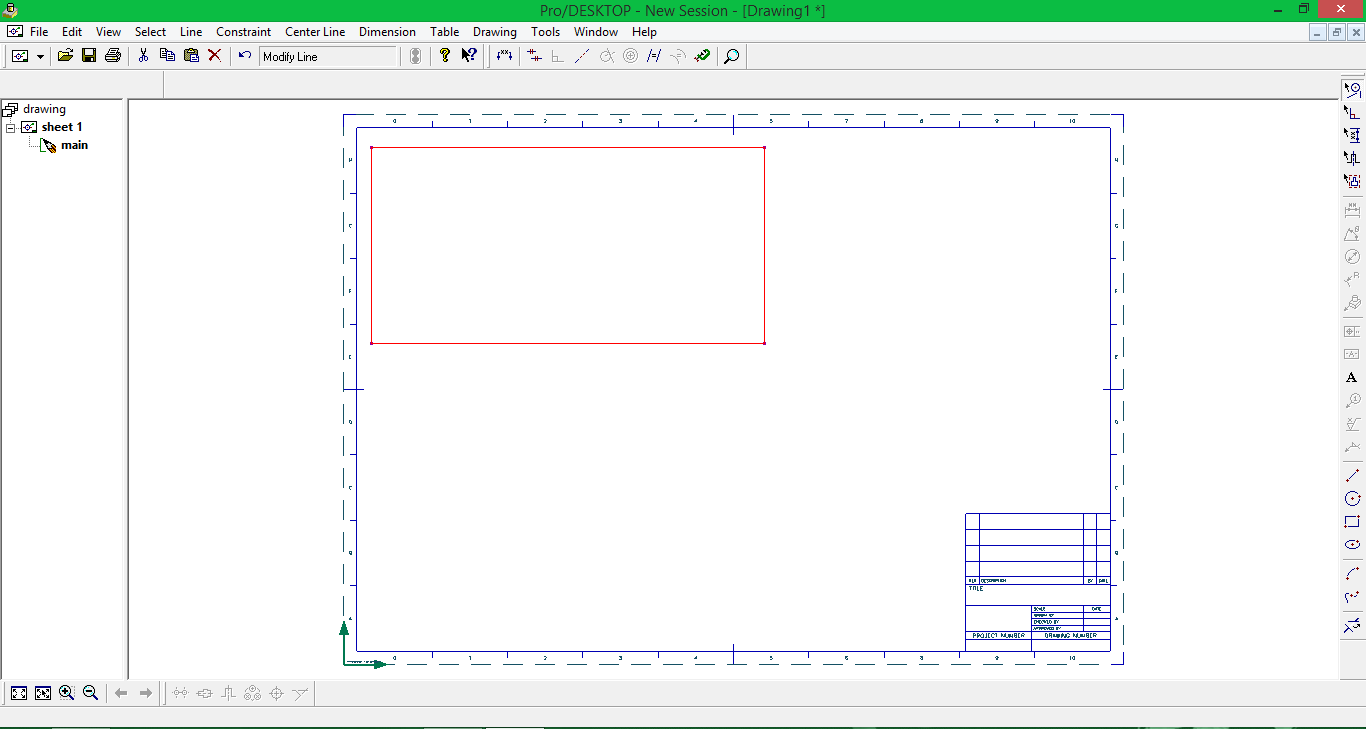Screen dimensions: 1366x729
Task: Click the red Delete X icon
Action: pos(214,56)
